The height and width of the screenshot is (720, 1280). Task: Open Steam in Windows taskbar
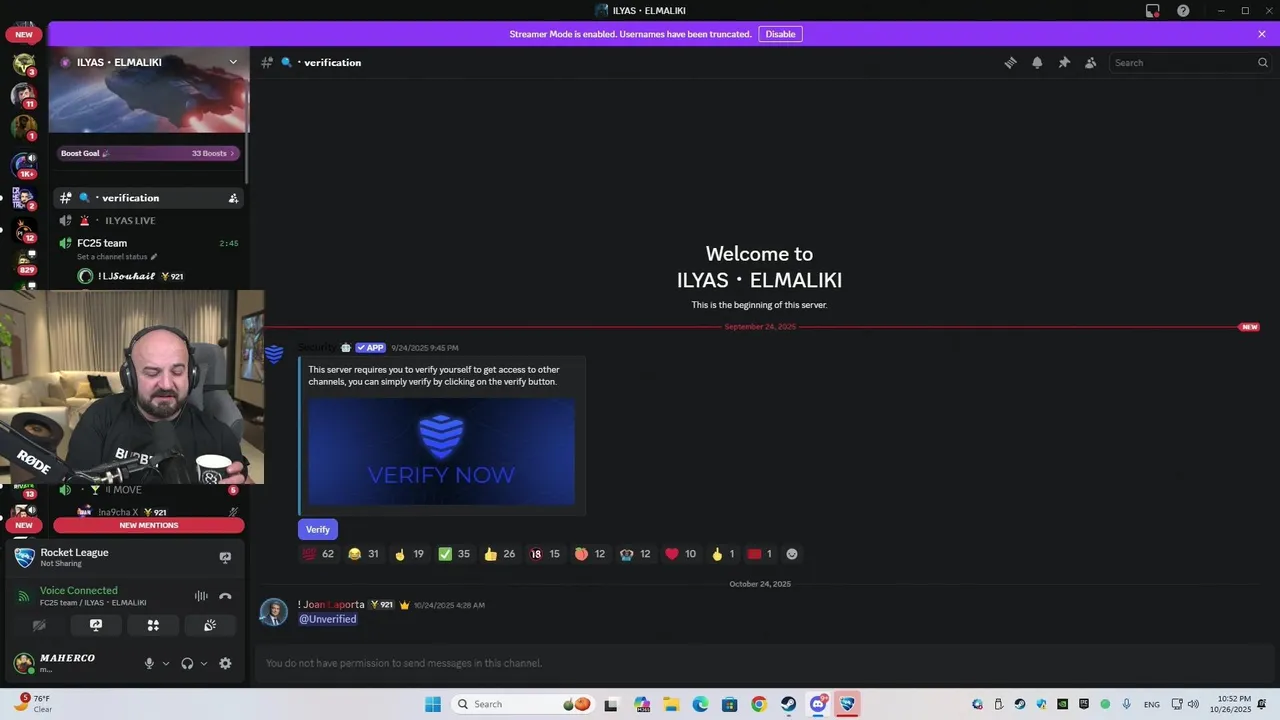pos(788,704)
